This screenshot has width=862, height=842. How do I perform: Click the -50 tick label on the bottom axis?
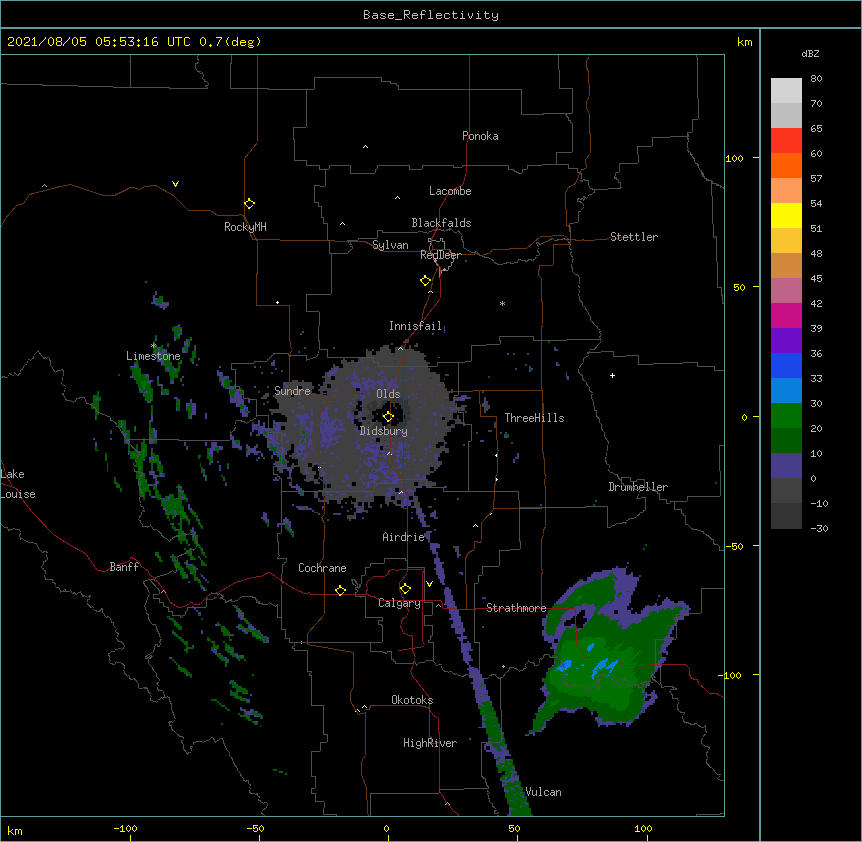[x=255, y=829]
